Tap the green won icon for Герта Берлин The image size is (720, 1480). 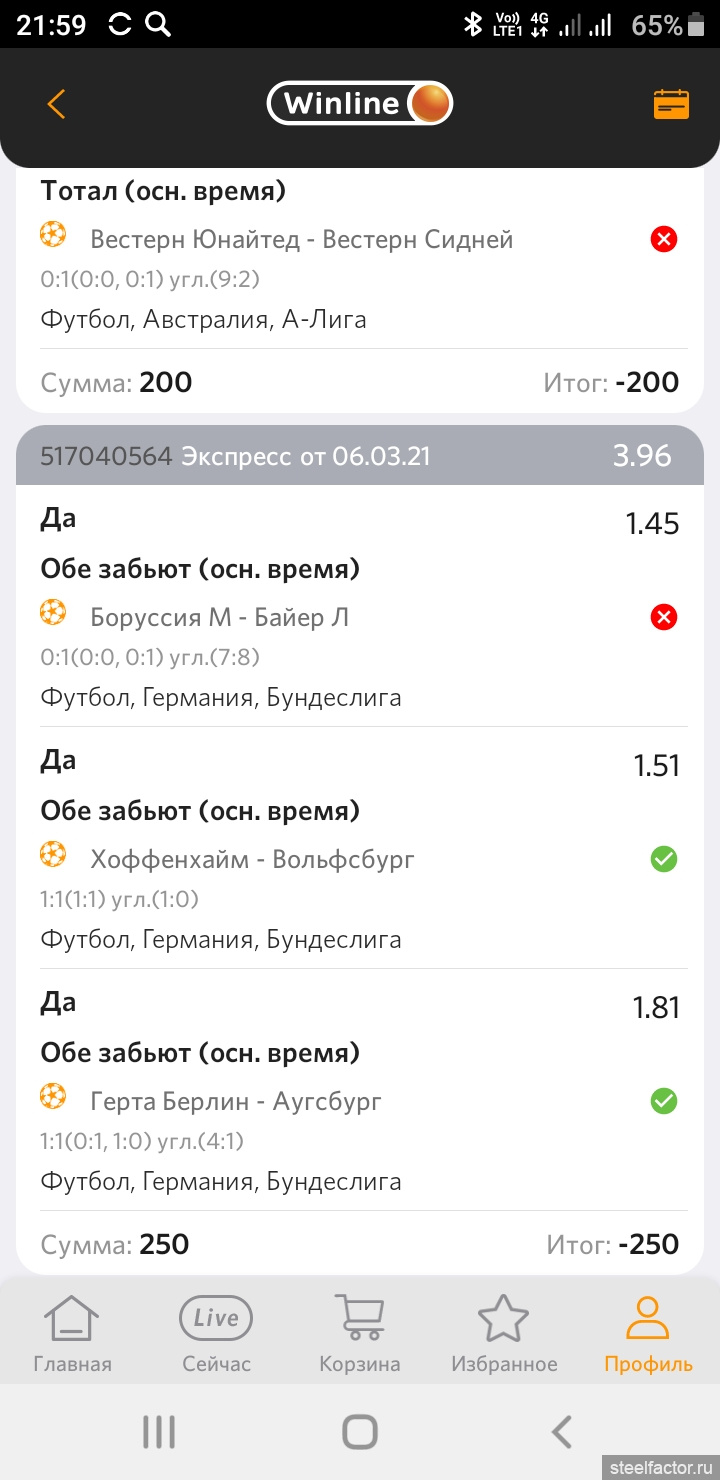point(664,1101)
